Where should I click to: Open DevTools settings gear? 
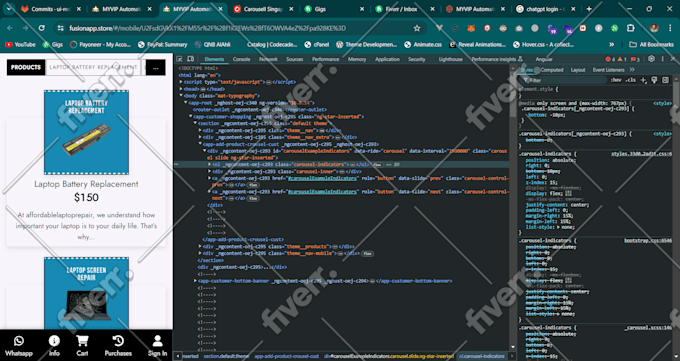pos(651,59)
